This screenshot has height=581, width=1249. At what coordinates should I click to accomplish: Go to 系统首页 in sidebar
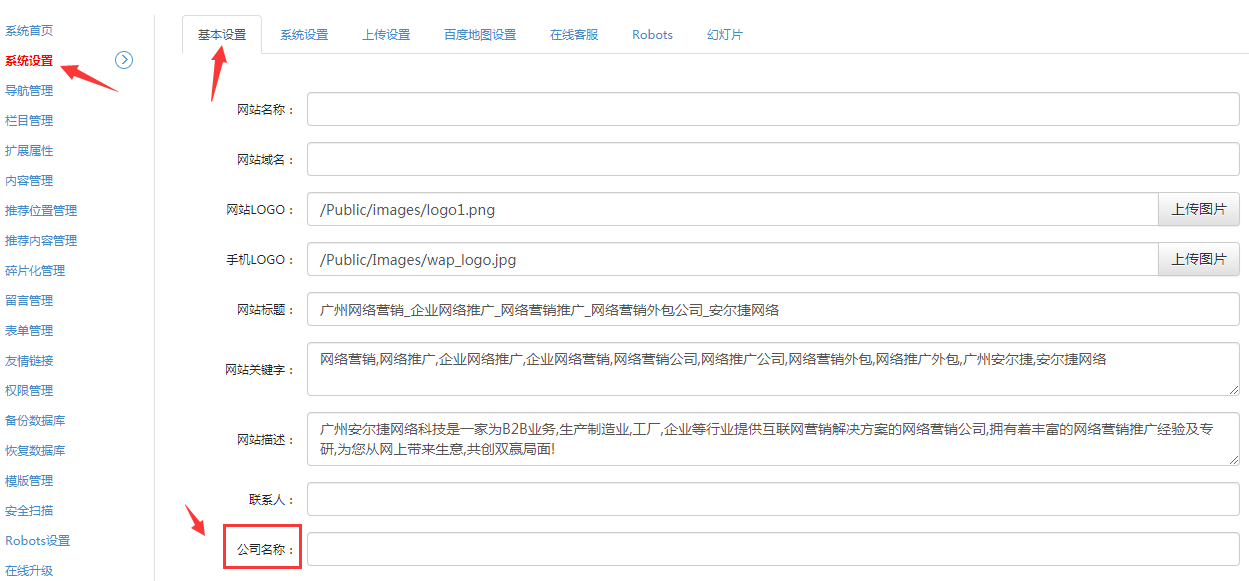pyautogui.click(x=29, y=31)
